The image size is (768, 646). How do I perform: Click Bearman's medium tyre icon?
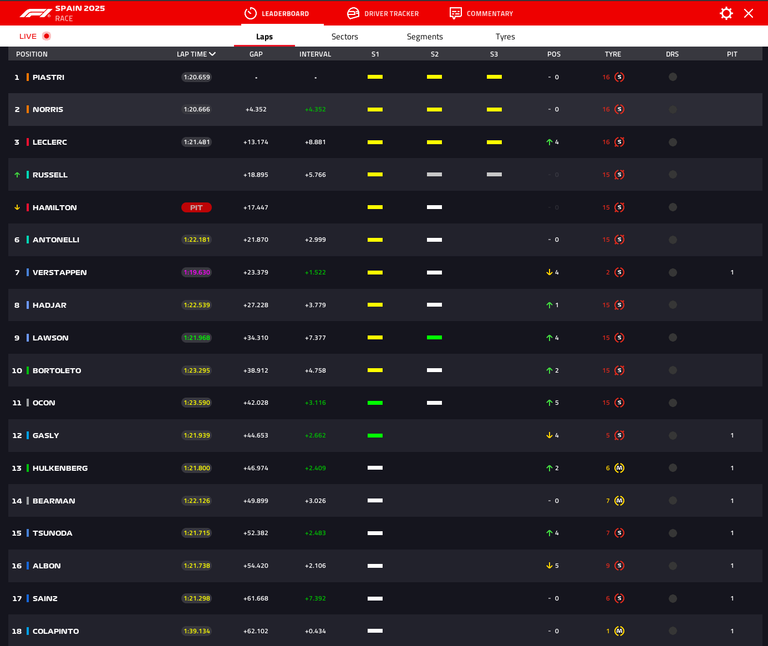pos(619,501)
